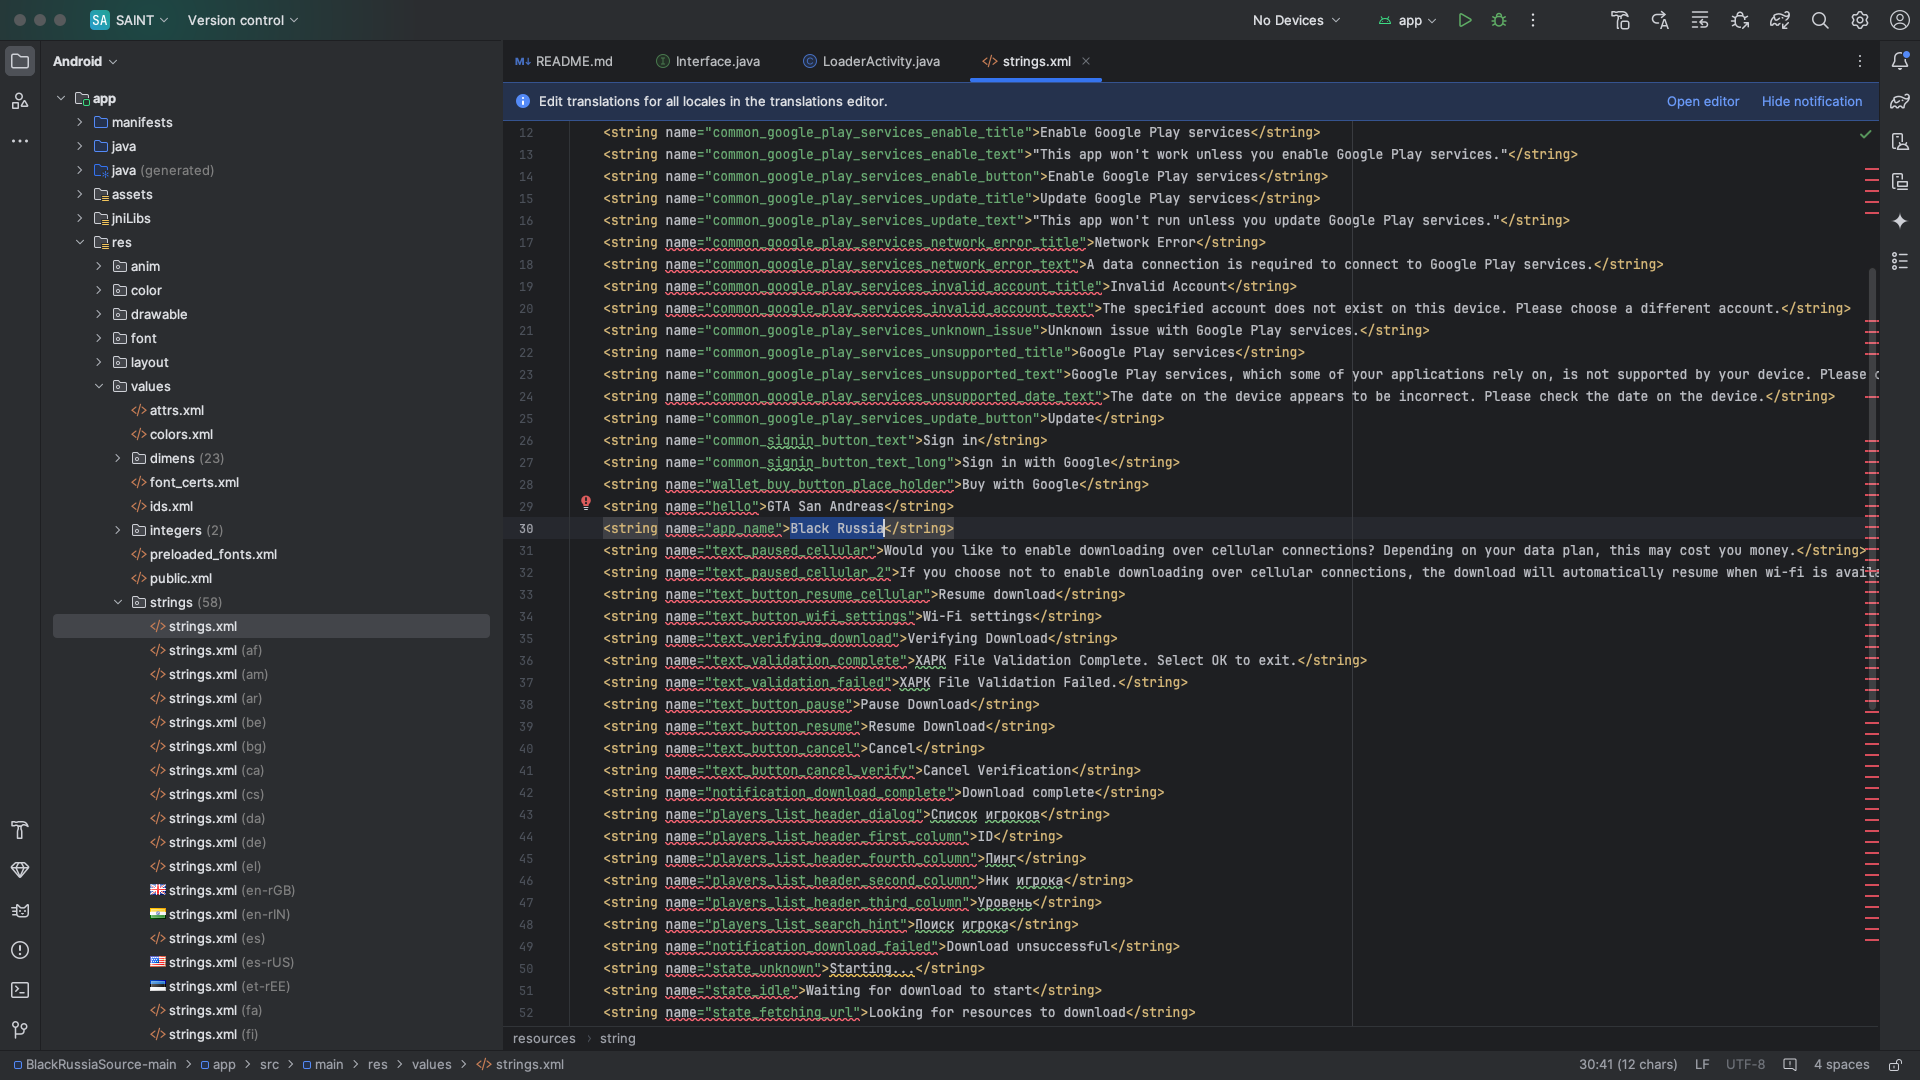Click line separator LF in status bar
The height and width of the screenshot is (1080, 1920).
click(1702, 1065)
